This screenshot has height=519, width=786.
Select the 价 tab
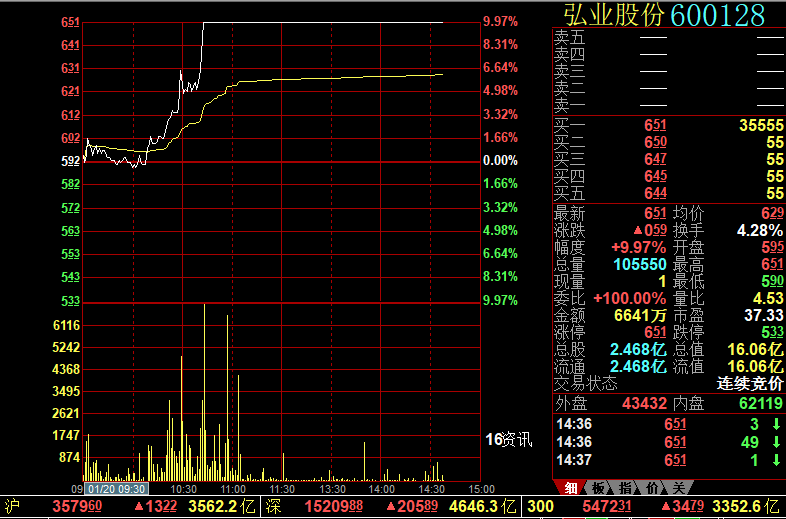tap(652, 488)
